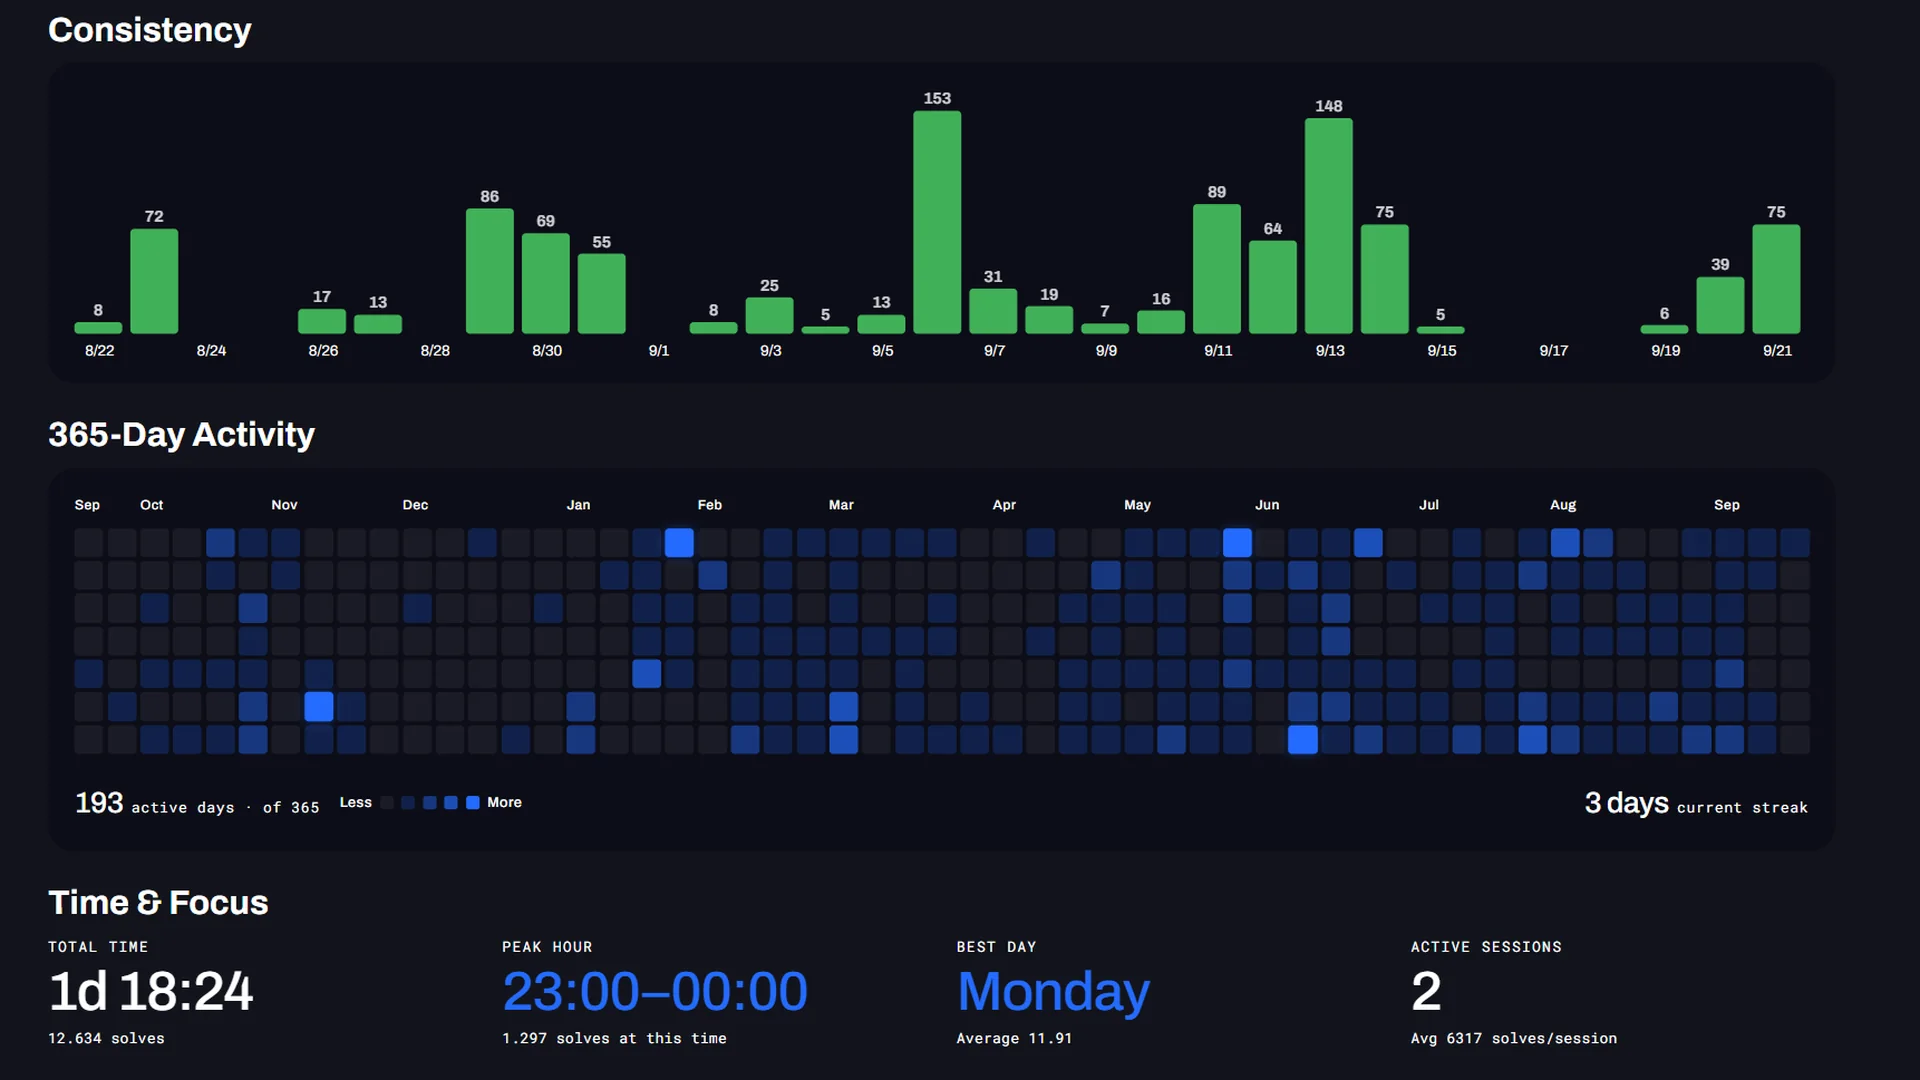Image resolution: width=1920 pixels, height=1080 pixels.
Task: Pick the bar with value 55
Action: [x=602, y=293]
